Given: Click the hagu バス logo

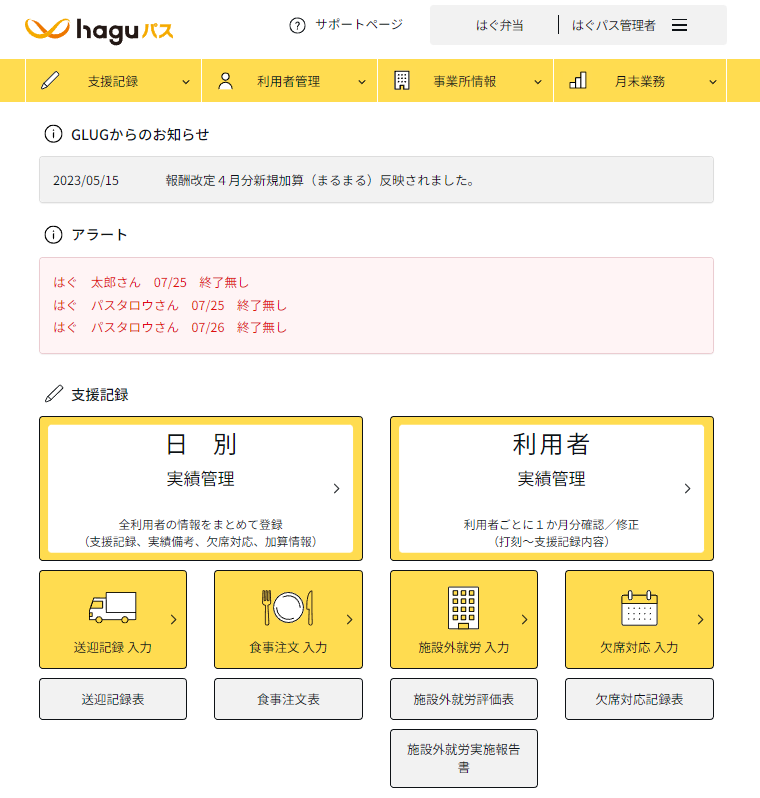Looking at the screenshot, I should tap(99, 29).
